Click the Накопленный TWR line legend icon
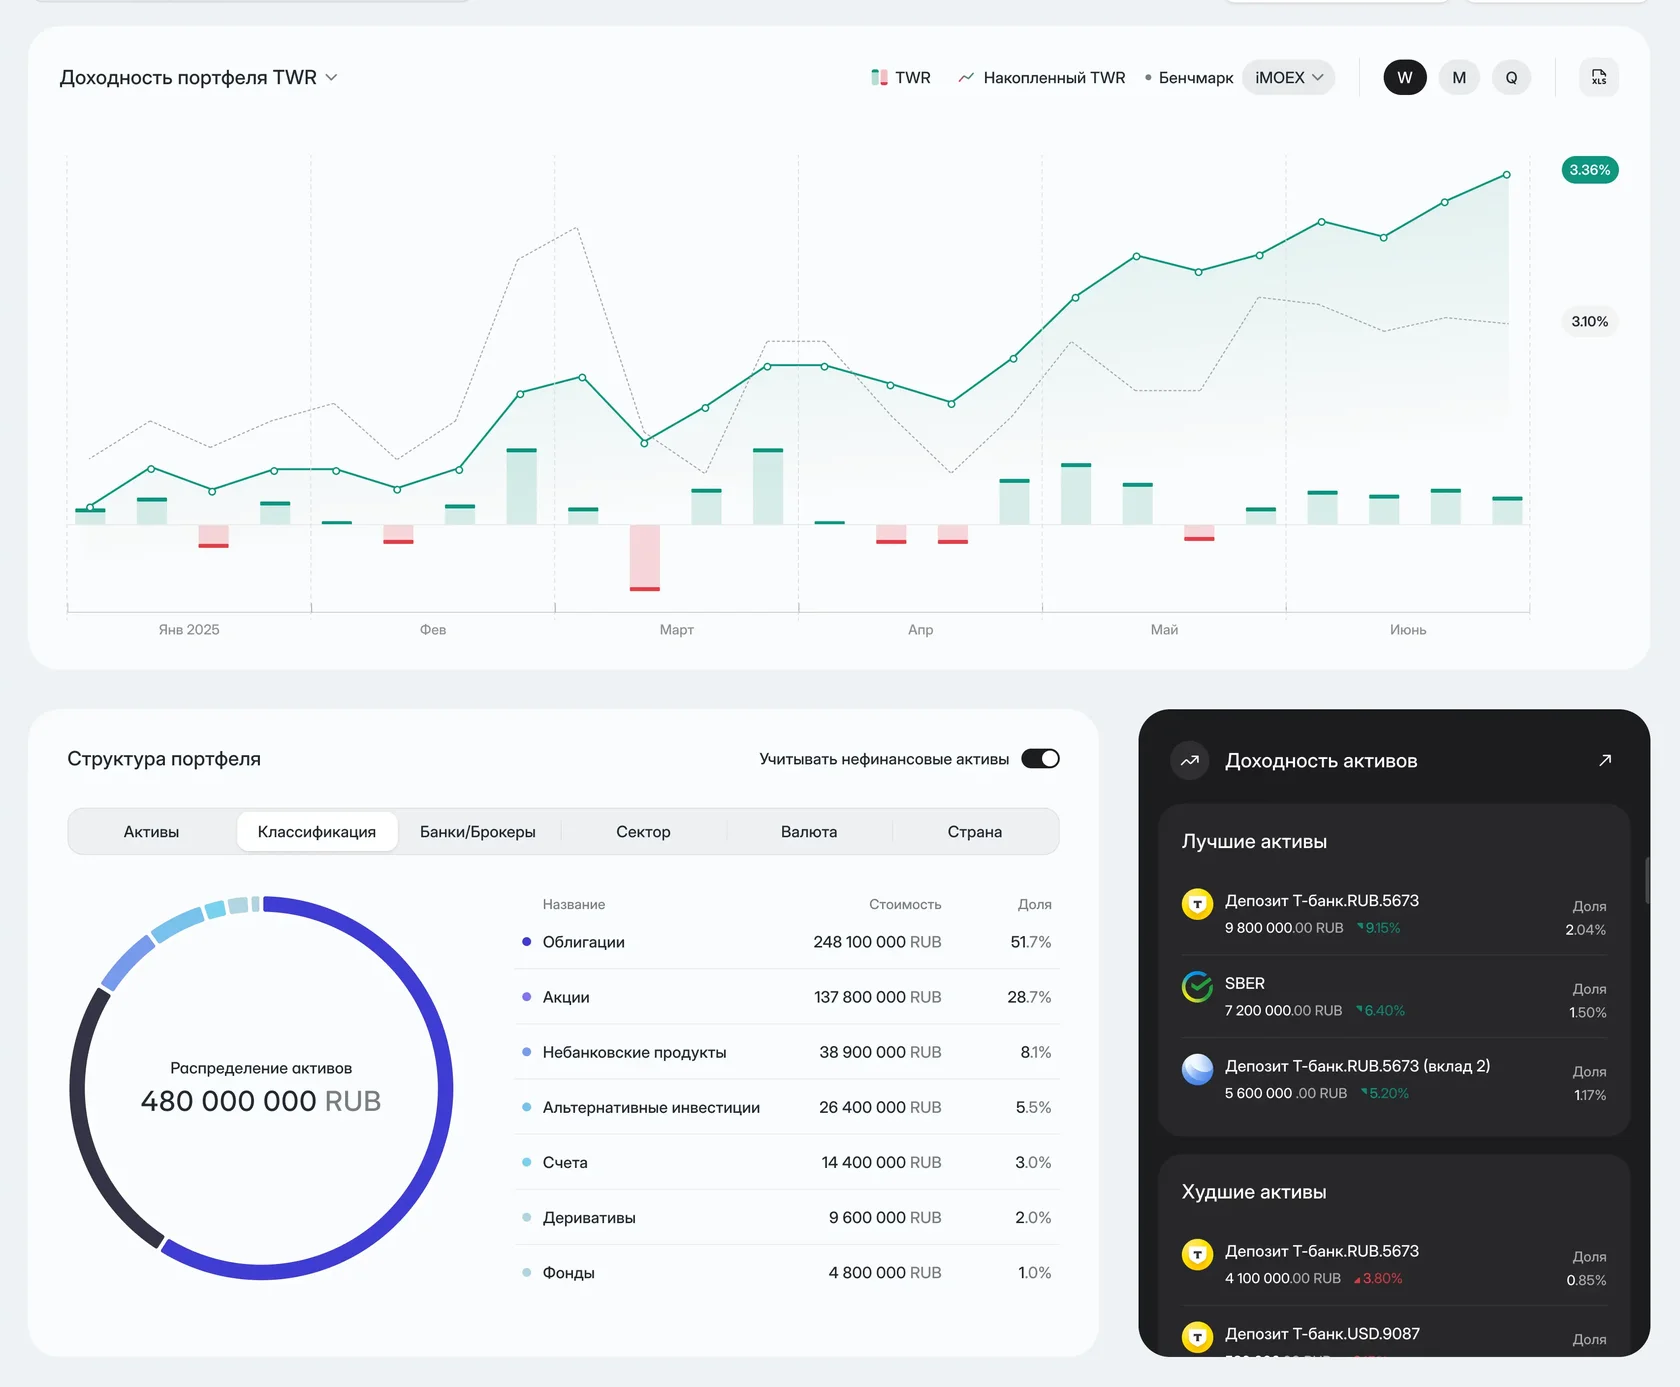This screenshot has width=1680, height=1387. click(966, 77)
